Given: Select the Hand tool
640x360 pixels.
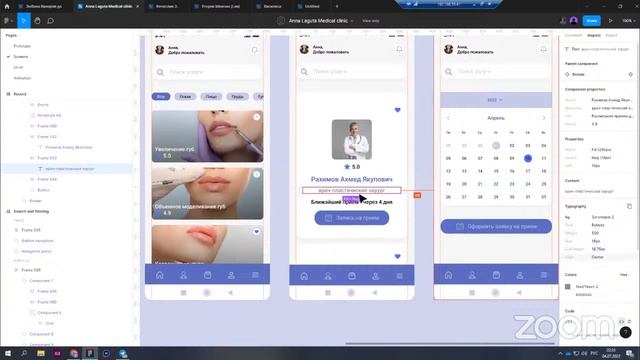Looking at the screenshot, I should 37,20.
